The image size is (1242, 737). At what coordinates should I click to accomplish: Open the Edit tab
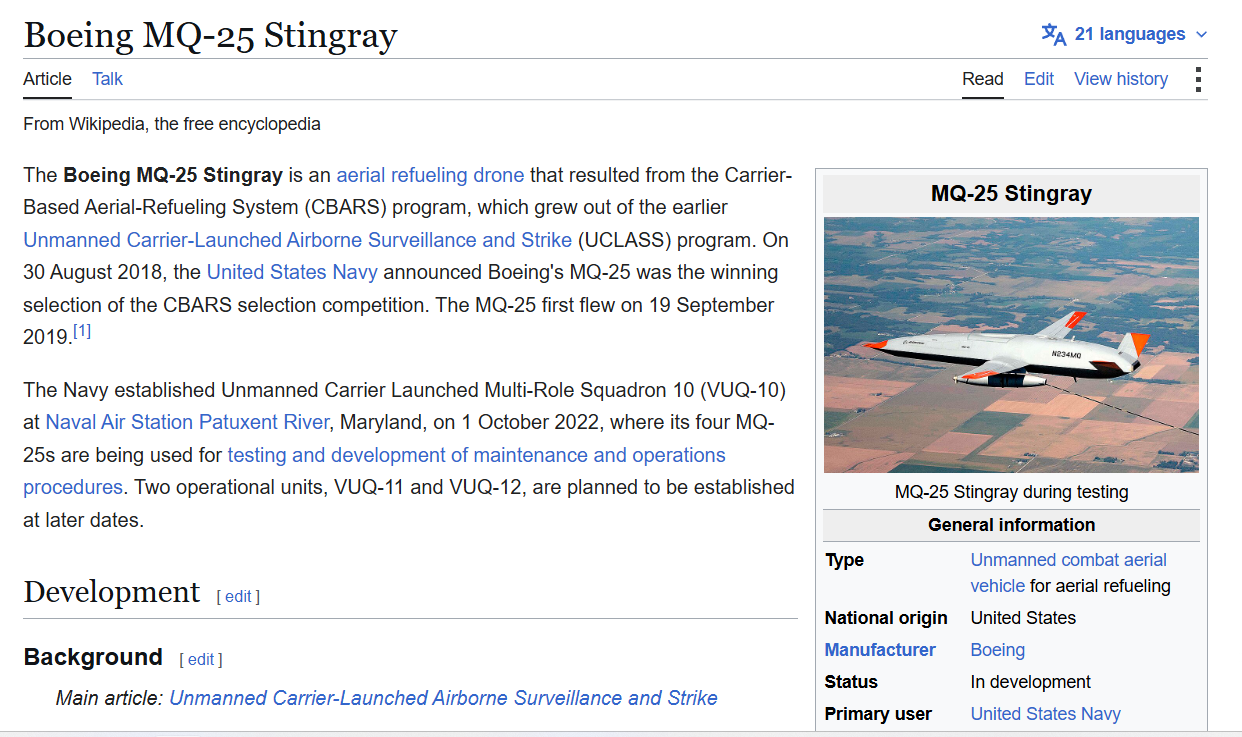pyautogui.click(x=1039, y=79)
